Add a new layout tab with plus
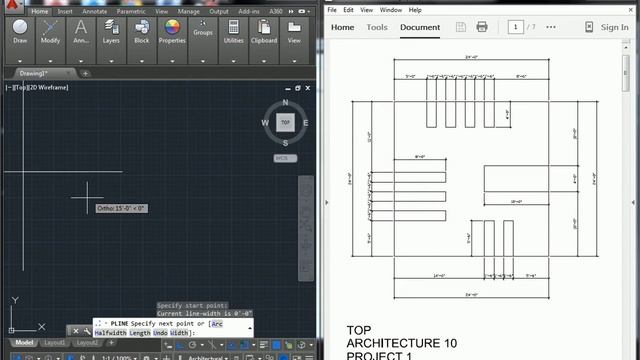This screenshot has height=360, width=640. point(111,342)
